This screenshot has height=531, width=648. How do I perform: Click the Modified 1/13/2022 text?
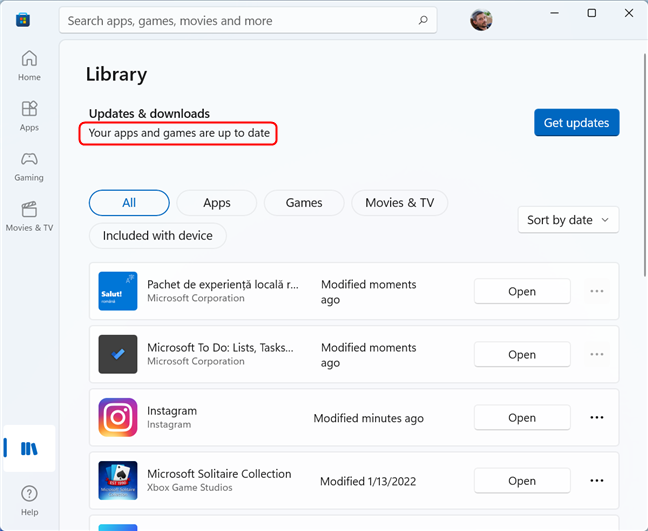368,481
